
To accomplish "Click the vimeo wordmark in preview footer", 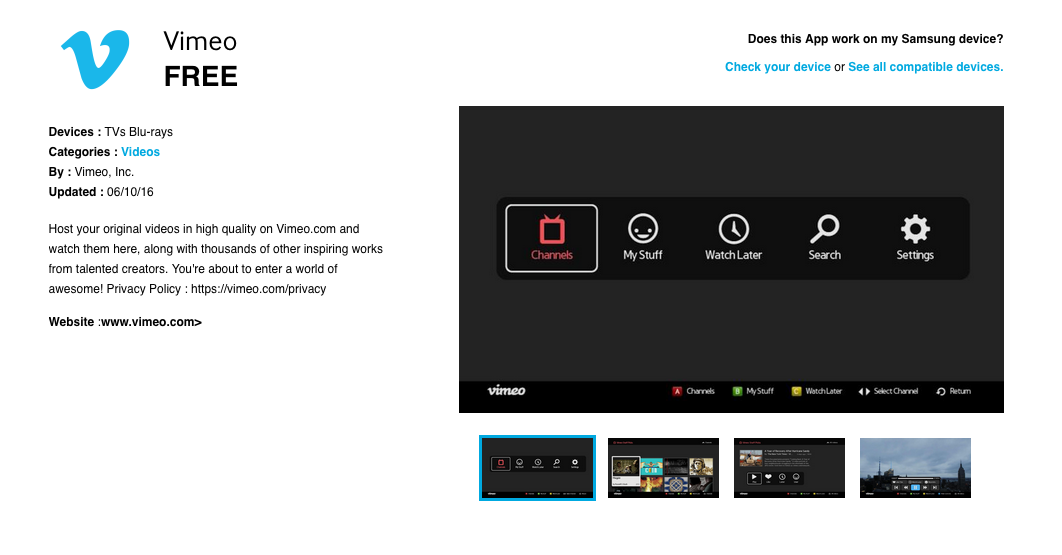I will (506, 390).
